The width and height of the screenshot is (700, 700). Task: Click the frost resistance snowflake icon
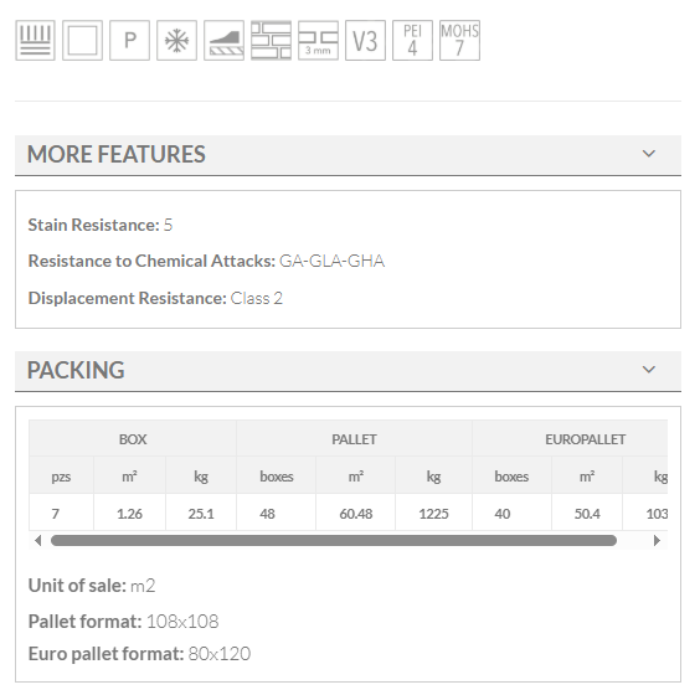click(x=176, y=41)
